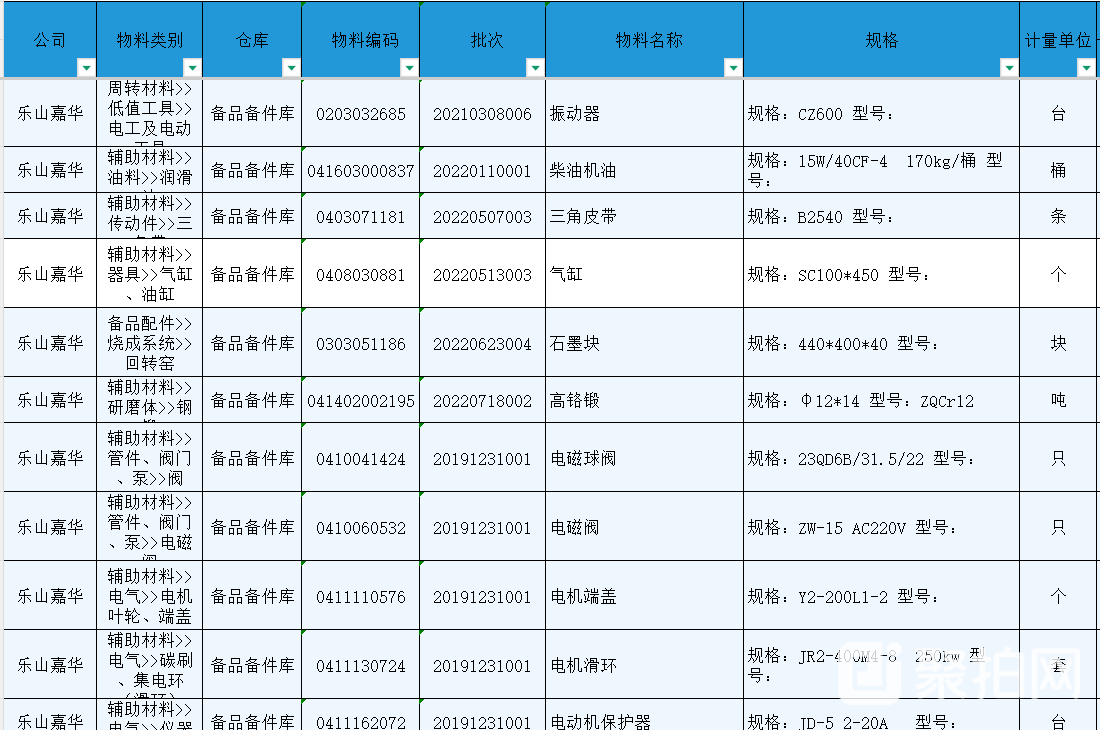Select the 石墨块 cell
The image size is (1100, 730).
pyautogui.click(x=644, y=343)
